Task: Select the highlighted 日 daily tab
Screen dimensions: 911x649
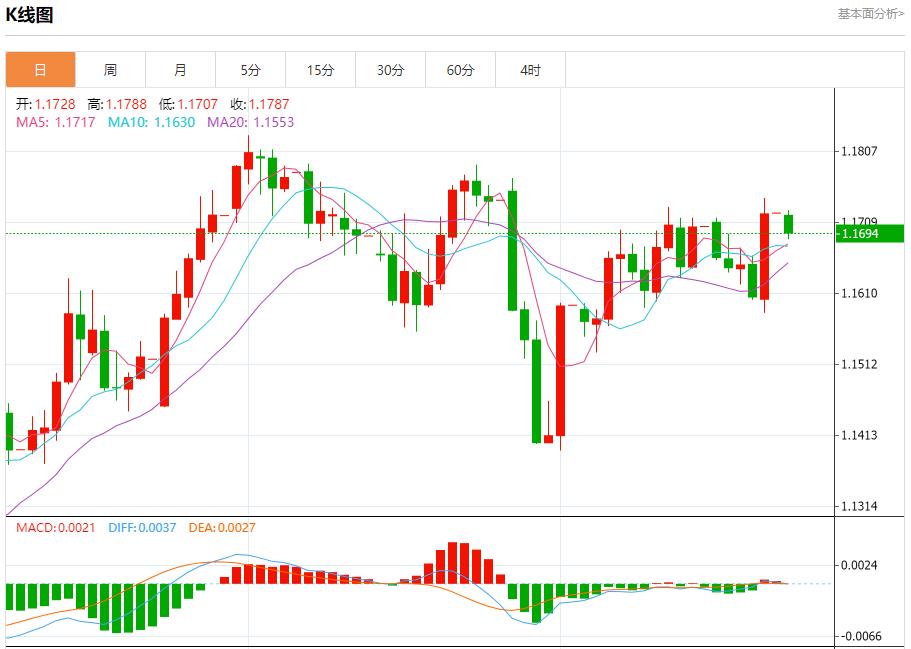Action: 40,69
